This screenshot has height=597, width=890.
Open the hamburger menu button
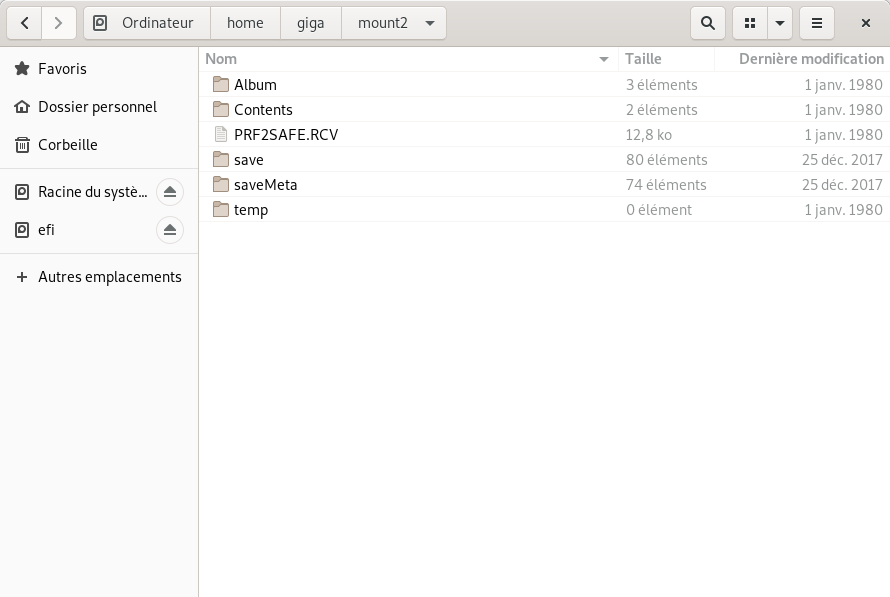817,23
